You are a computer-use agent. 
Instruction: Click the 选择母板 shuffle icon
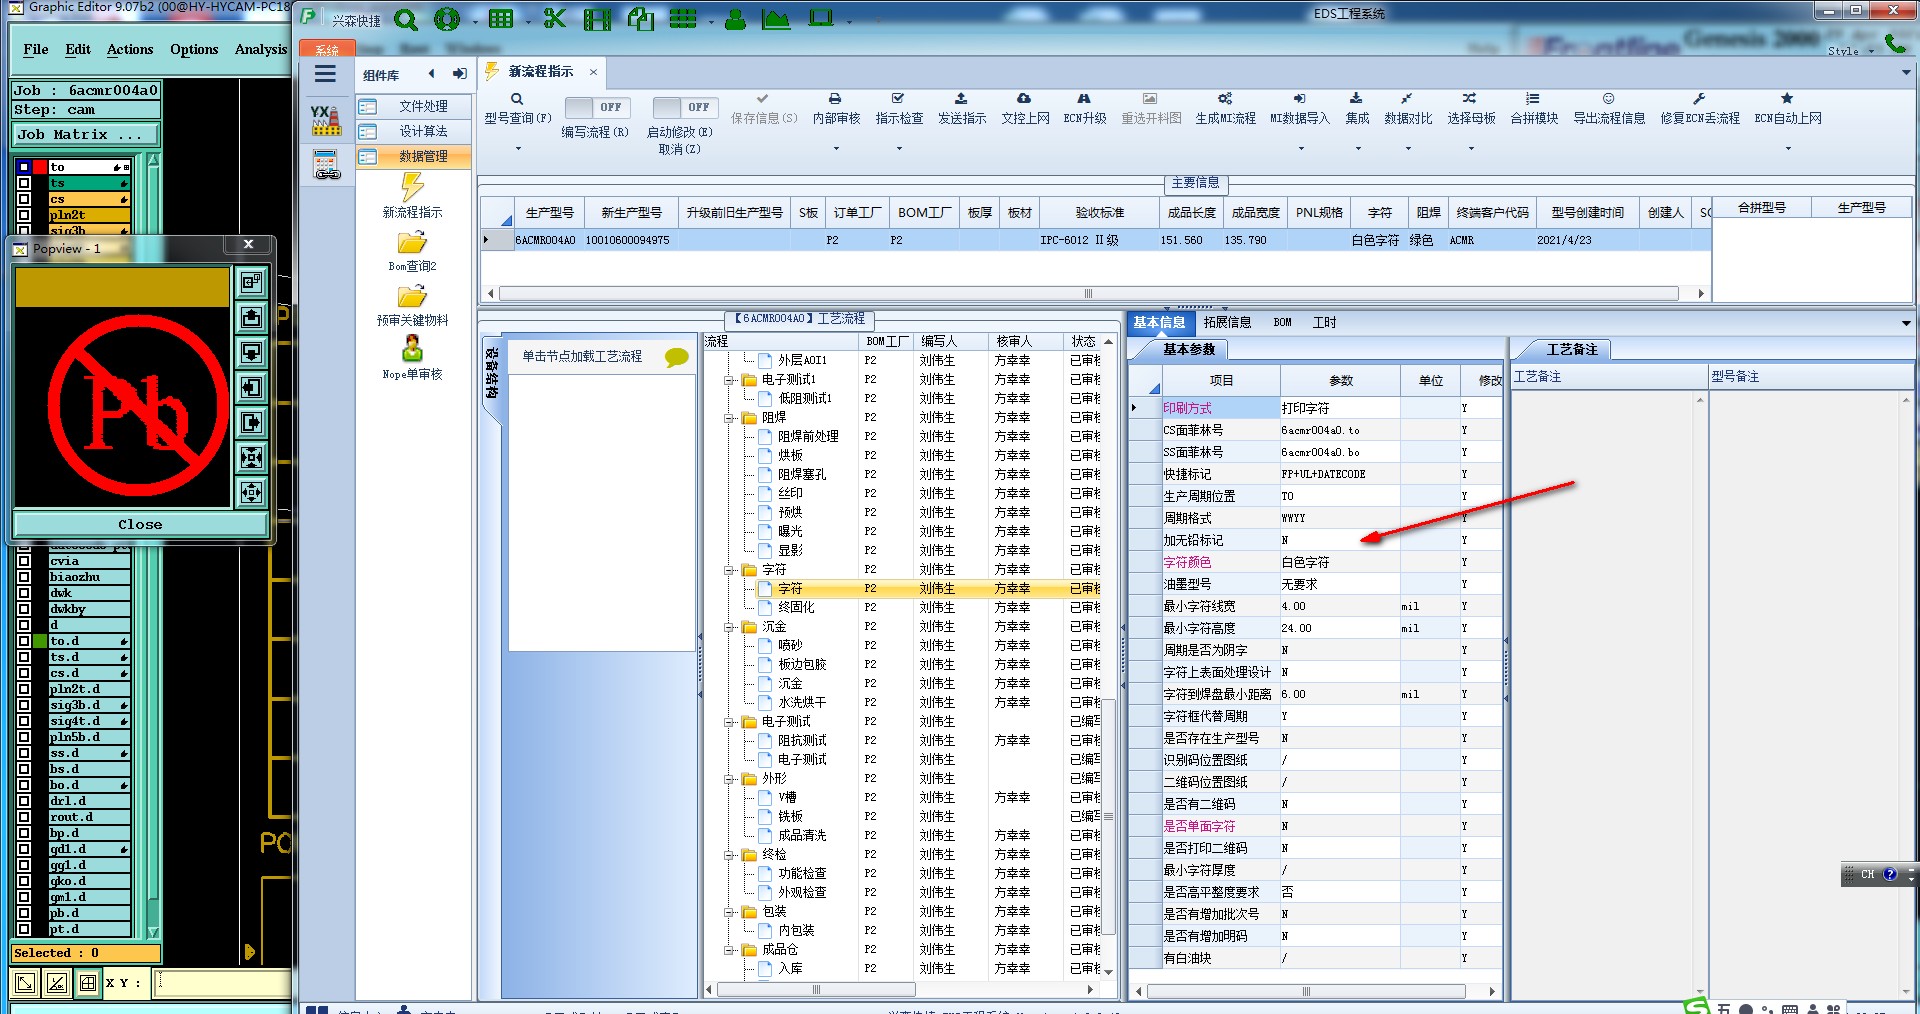1469,99
